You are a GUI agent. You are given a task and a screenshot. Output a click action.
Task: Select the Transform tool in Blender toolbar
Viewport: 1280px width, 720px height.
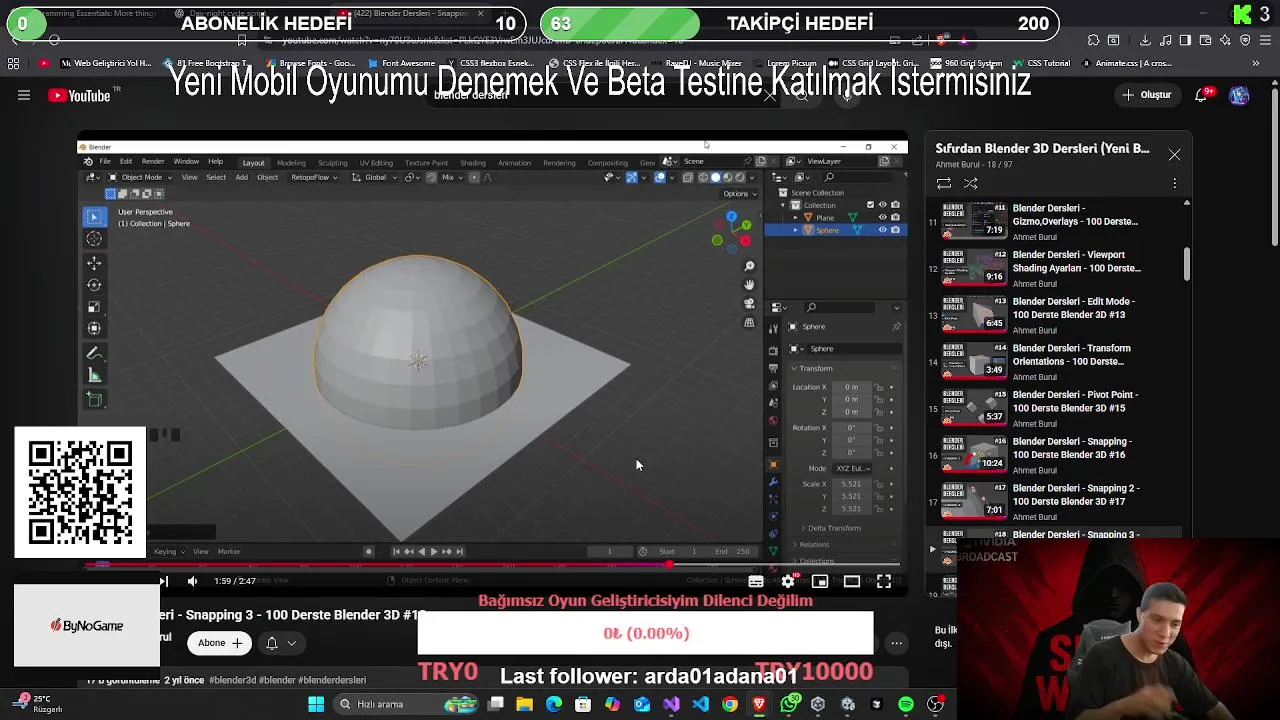tap(95, 328)
